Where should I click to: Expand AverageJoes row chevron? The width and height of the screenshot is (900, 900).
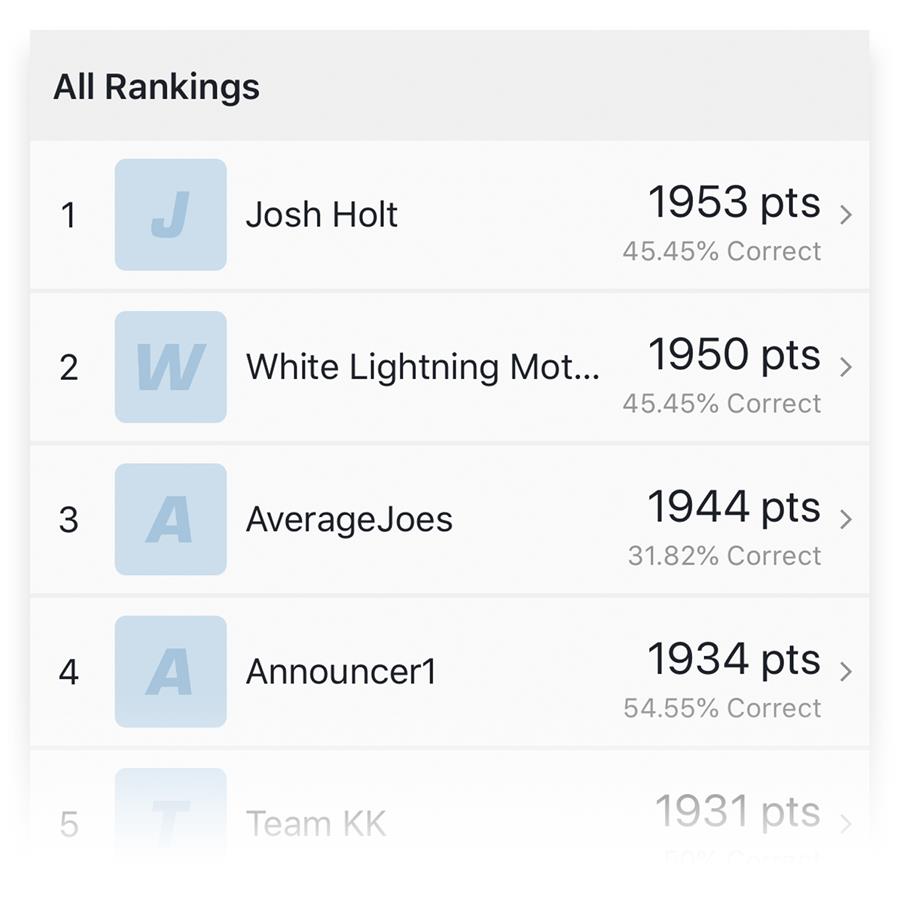tap(845, 519)
